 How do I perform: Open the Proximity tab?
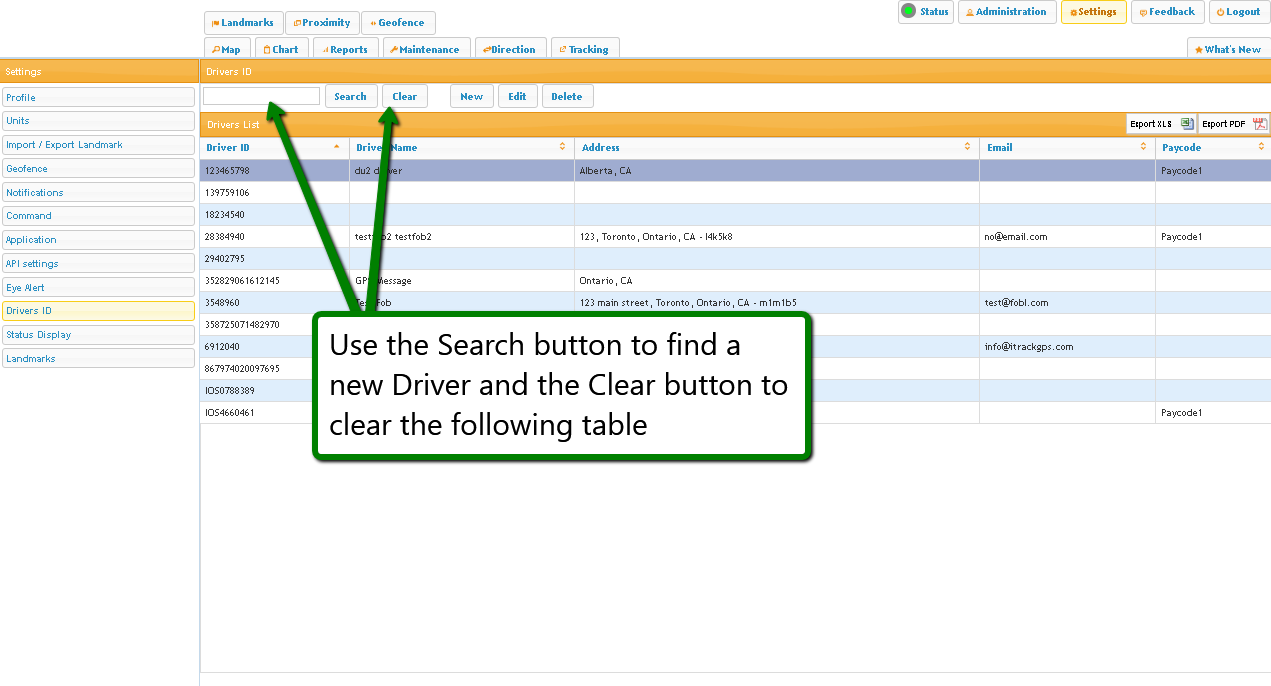(x=322, y=23)
